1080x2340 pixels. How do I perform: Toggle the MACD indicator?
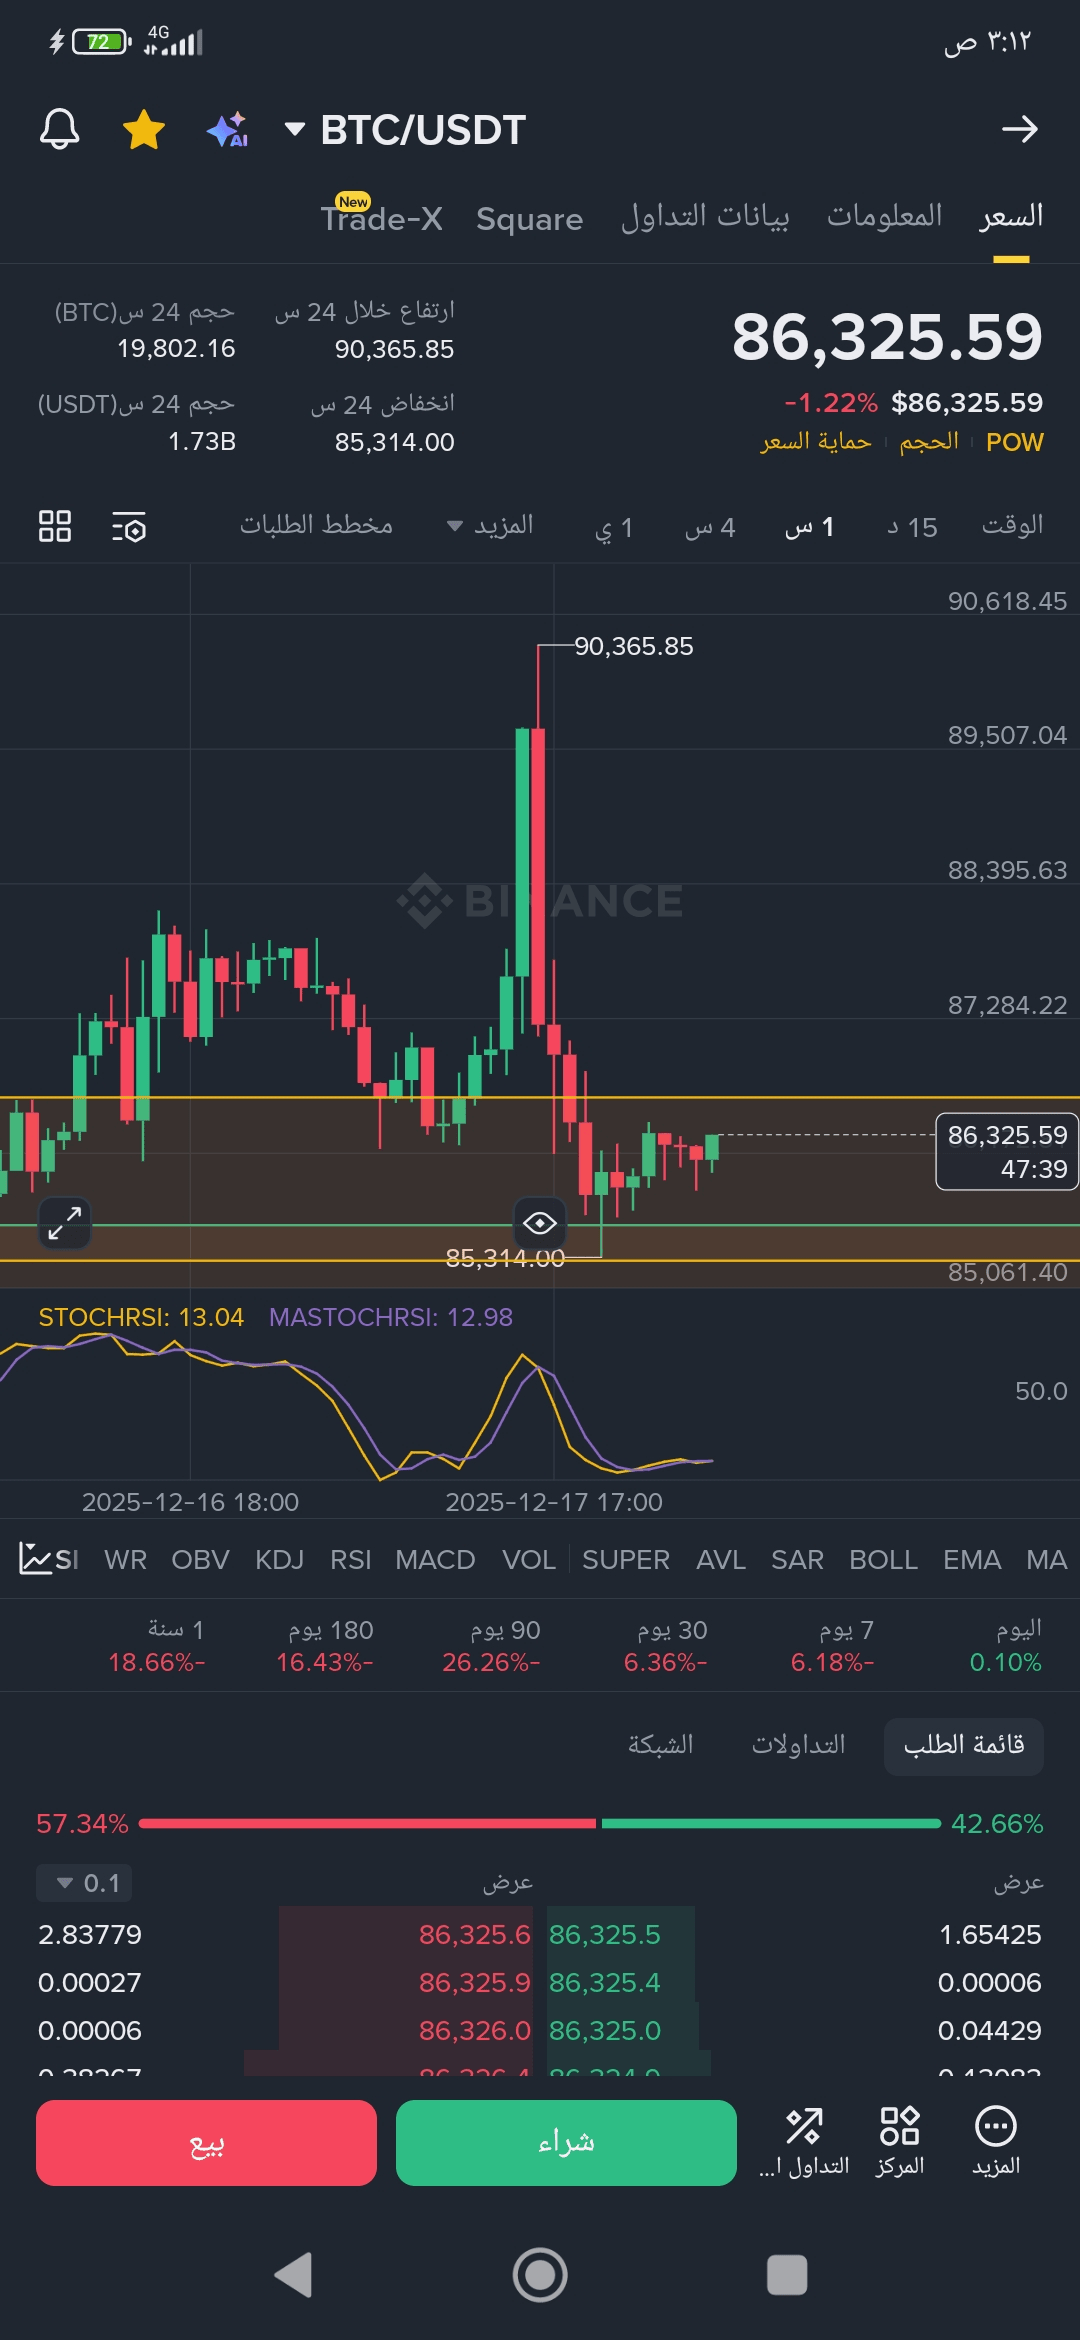[x=435, y=1560]
